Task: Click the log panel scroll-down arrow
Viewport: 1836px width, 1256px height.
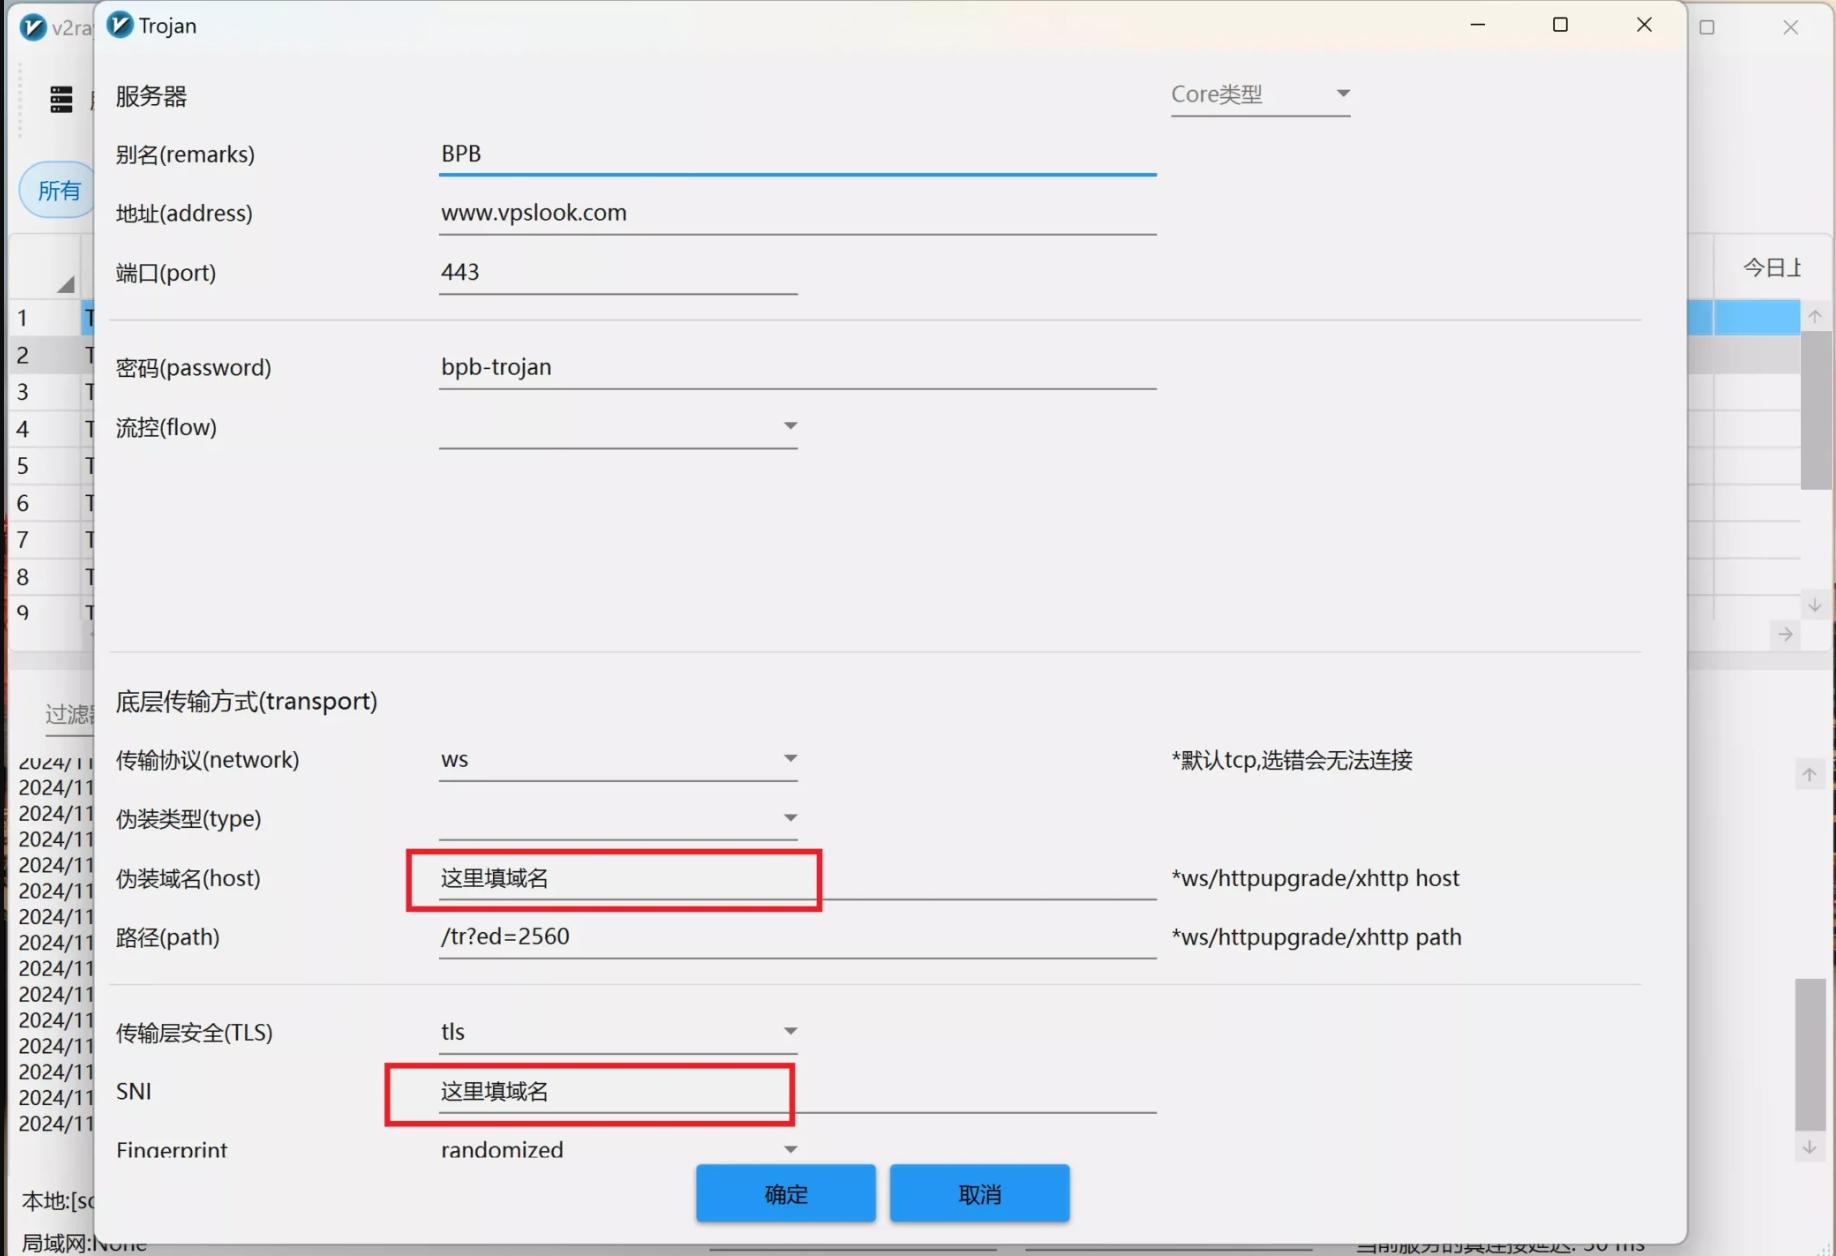Action: pyautogui.click(x=1809, y=1147)
